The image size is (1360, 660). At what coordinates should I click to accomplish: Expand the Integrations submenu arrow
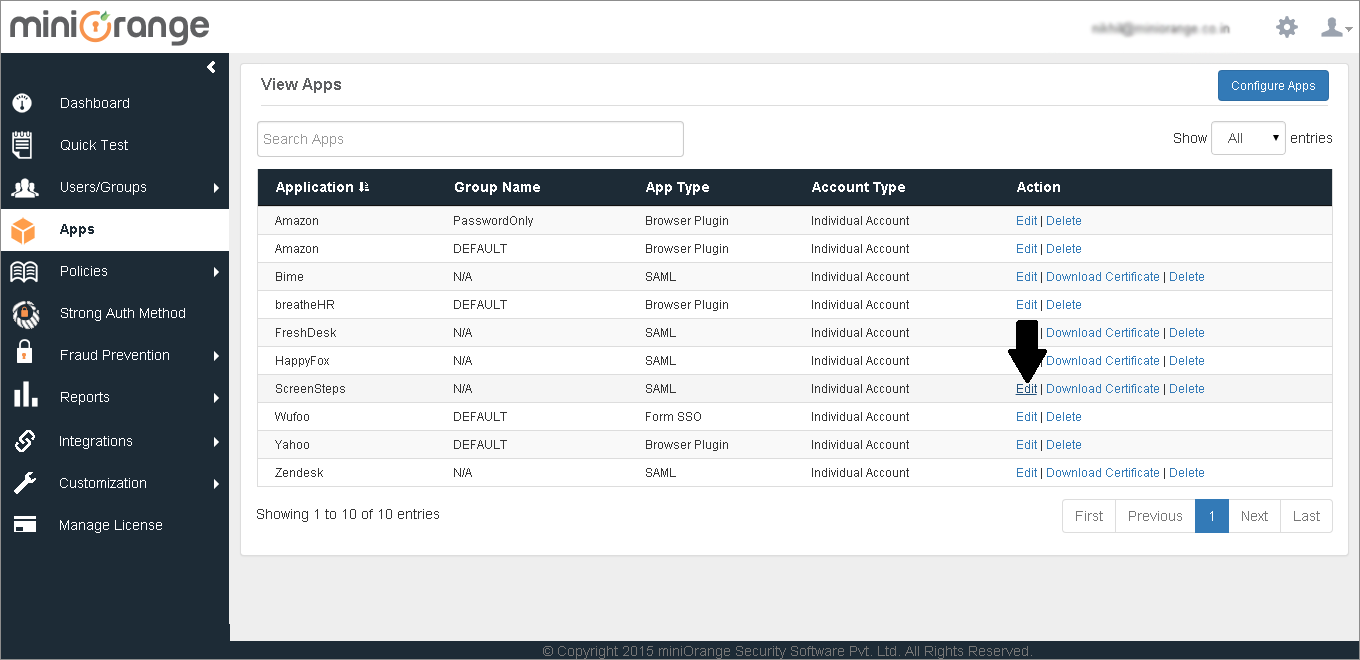click(x=216, y=441)
